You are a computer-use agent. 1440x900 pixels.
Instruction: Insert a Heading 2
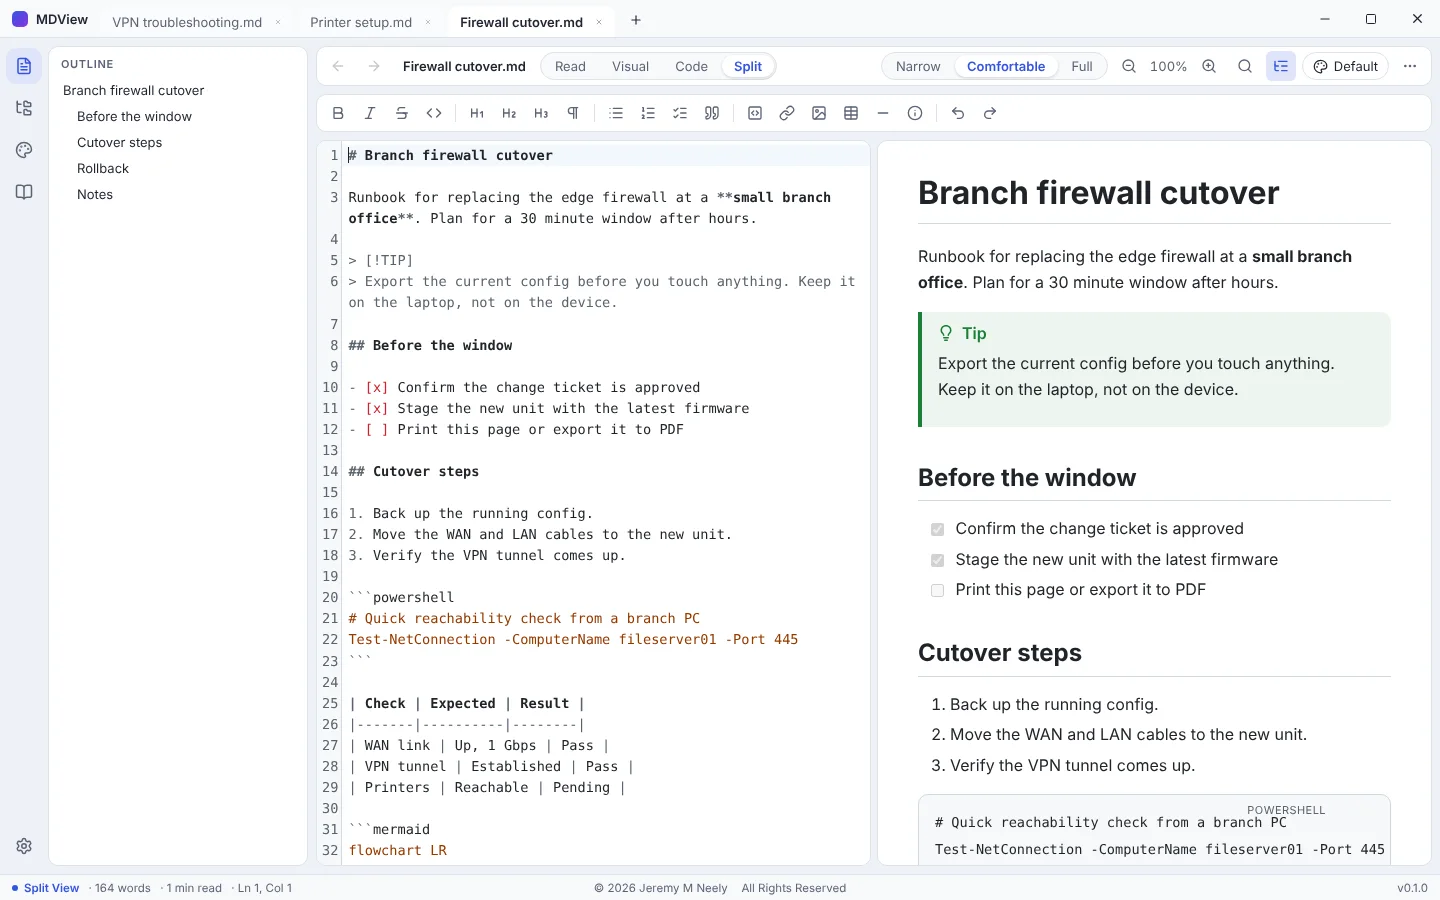click(509, 113)
